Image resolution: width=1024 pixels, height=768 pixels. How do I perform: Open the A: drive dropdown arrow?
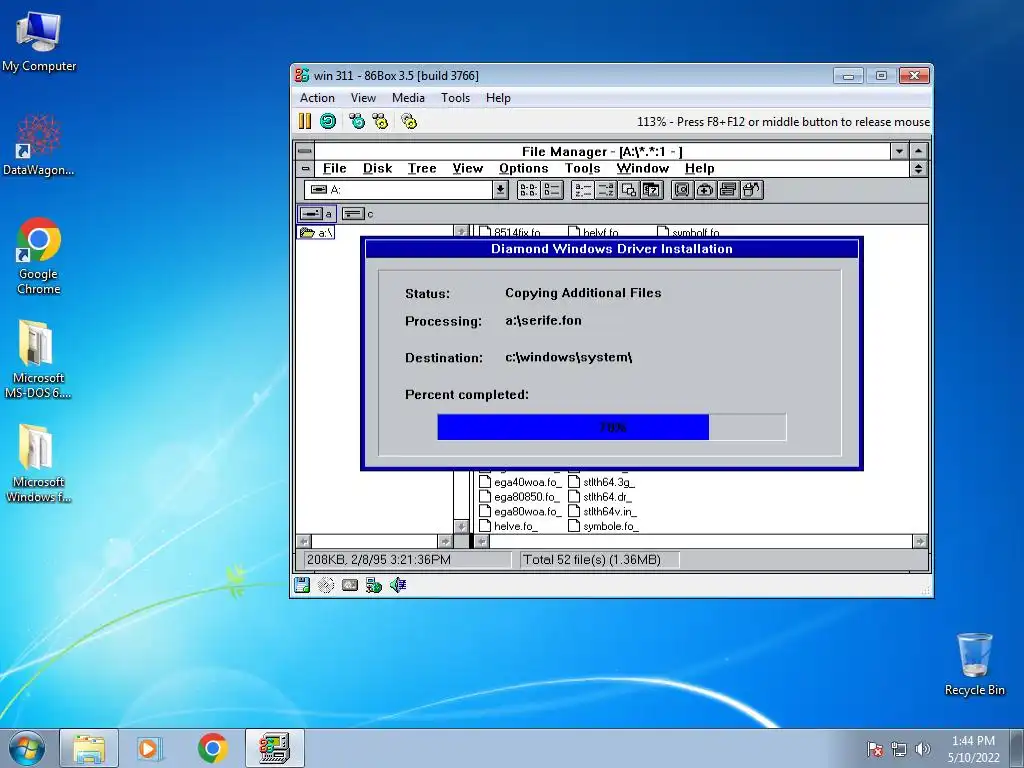(x=500, y=190)
